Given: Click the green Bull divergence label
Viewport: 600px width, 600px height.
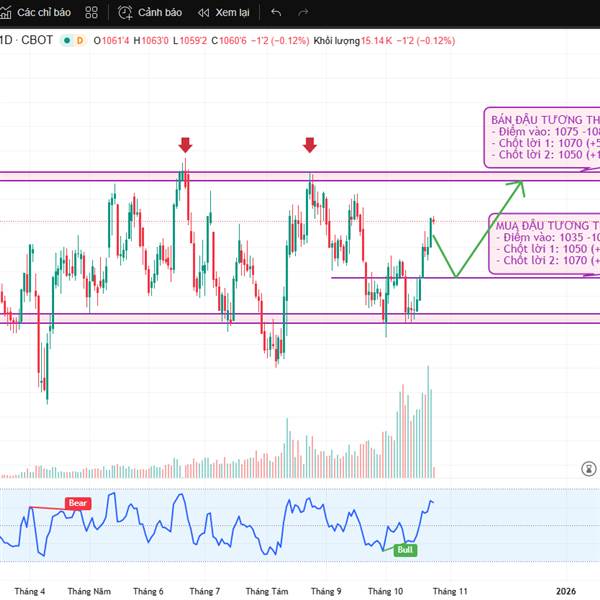Looking at the screenshot, I should (405, 550).
